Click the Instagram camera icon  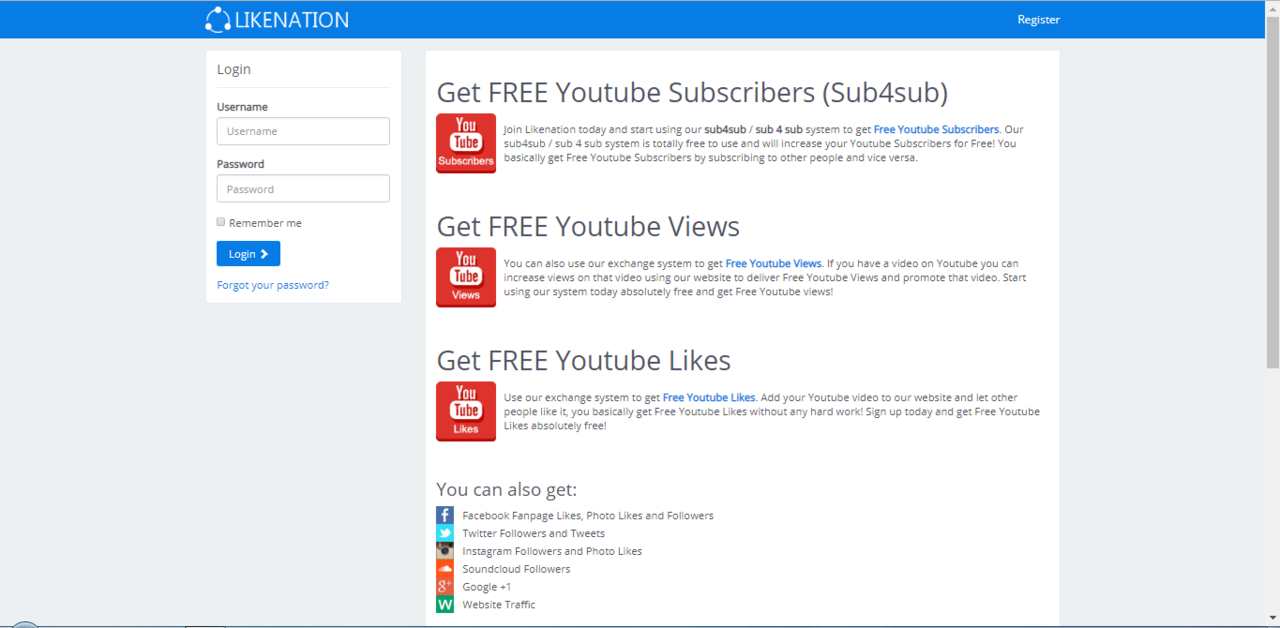[445, 551]
